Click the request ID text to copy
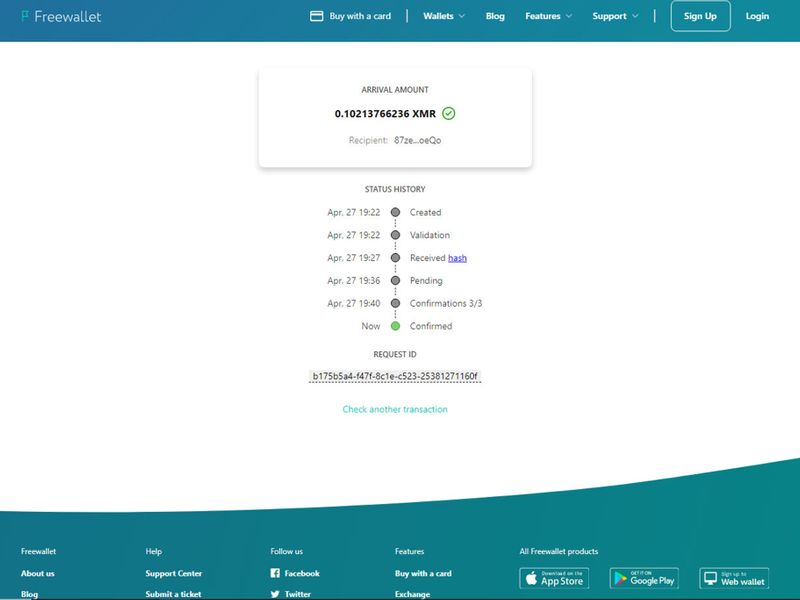The image size is (800, 600). pyautogui.click(x=395, y=376)
